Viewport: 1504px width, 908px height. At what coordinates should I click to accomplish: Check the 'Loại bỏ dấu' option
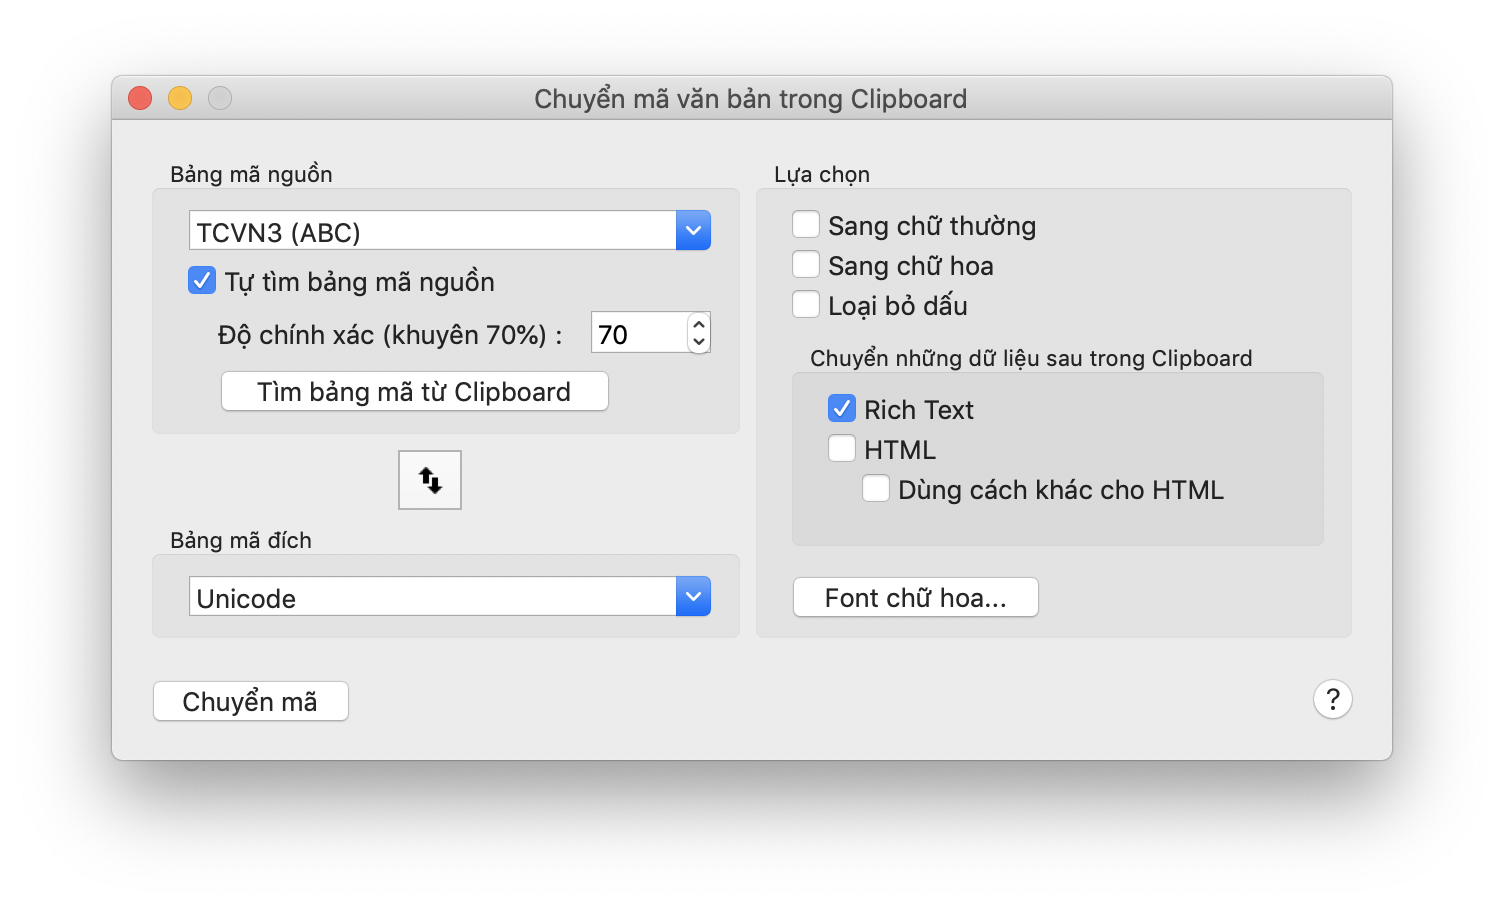[806, 303]
